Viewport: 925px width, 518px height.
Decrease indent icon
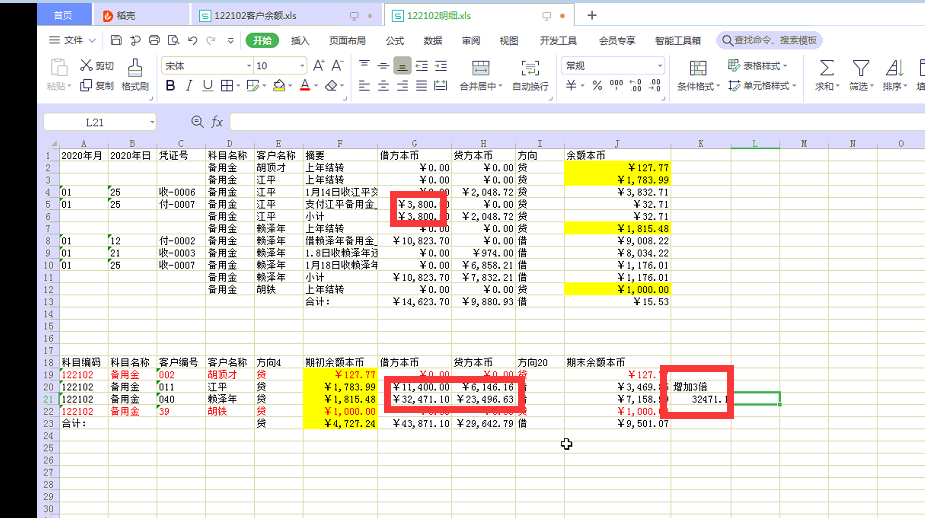(422, 65)
